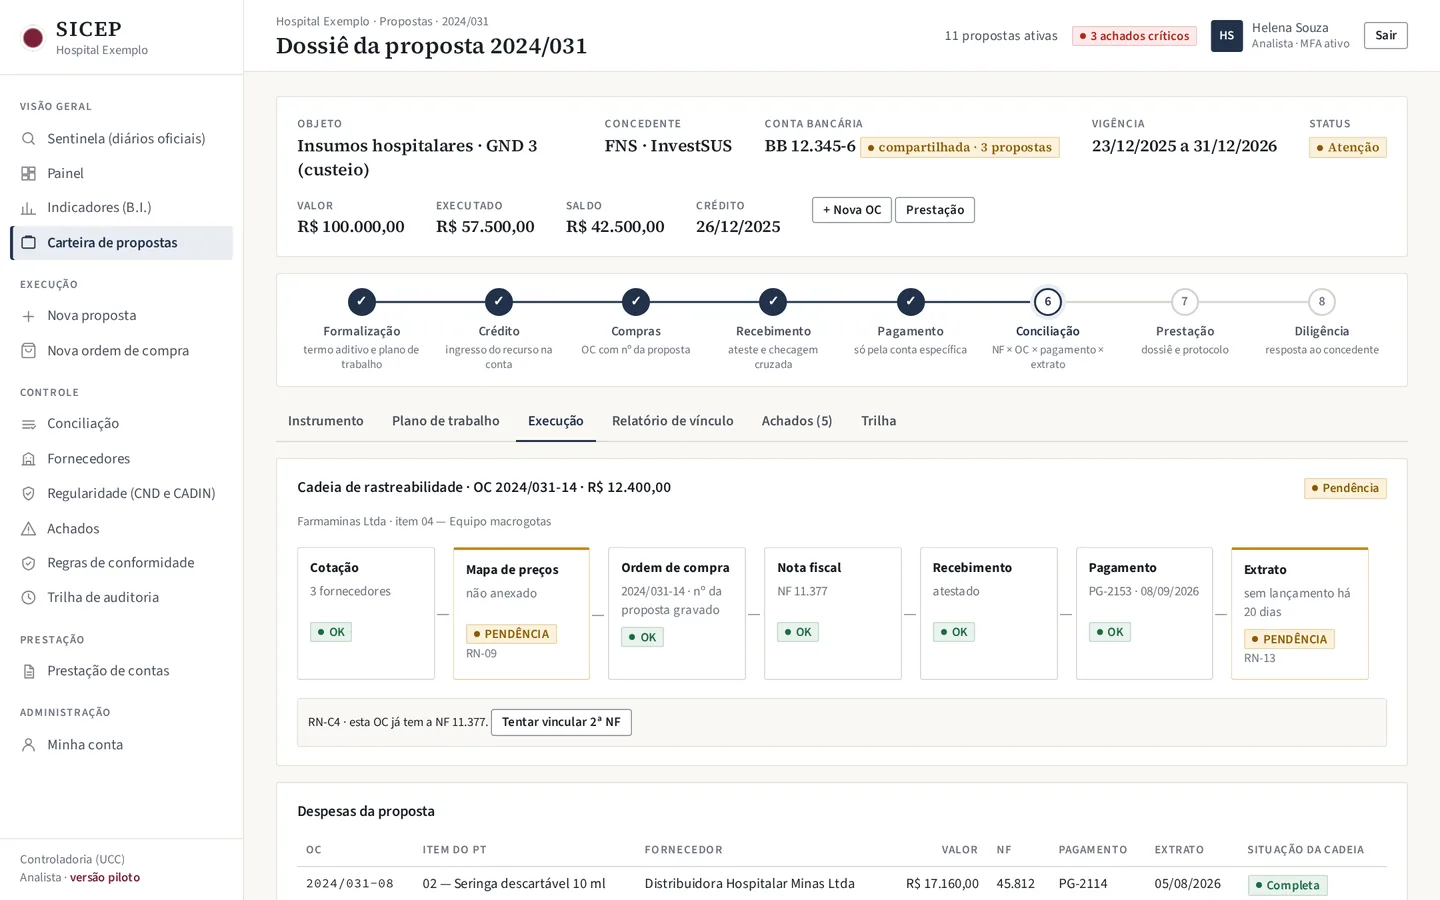Select step 8 Diligência circle
The image size is (1440, 900).
pos(1322,301)
